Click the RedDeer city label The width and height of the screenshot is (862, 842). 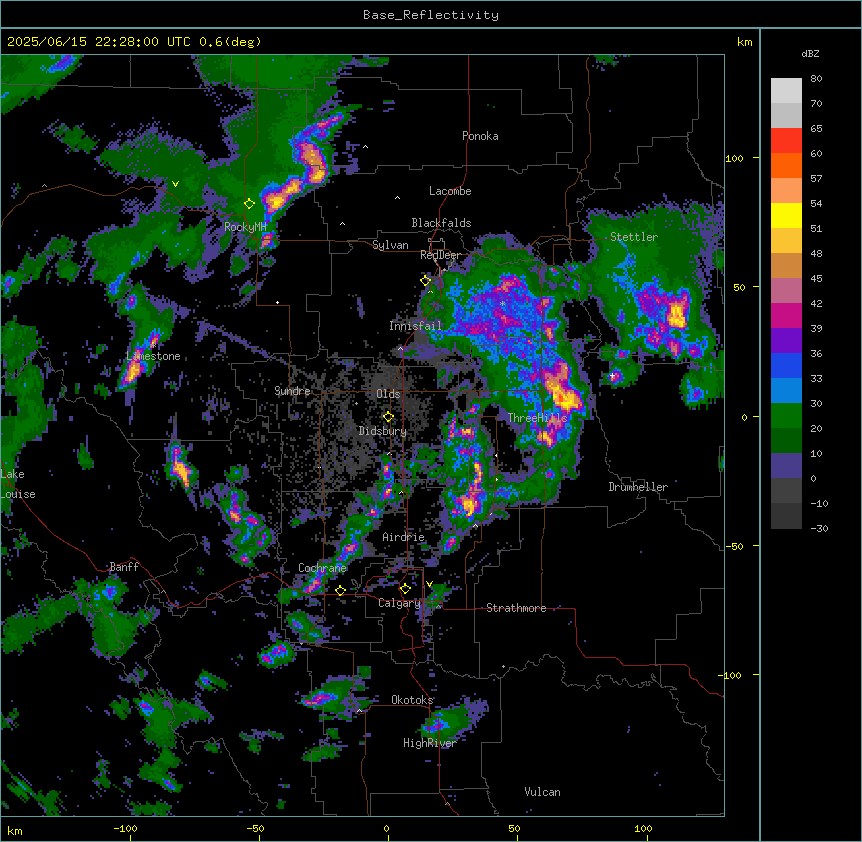click(x=440, y=255)
